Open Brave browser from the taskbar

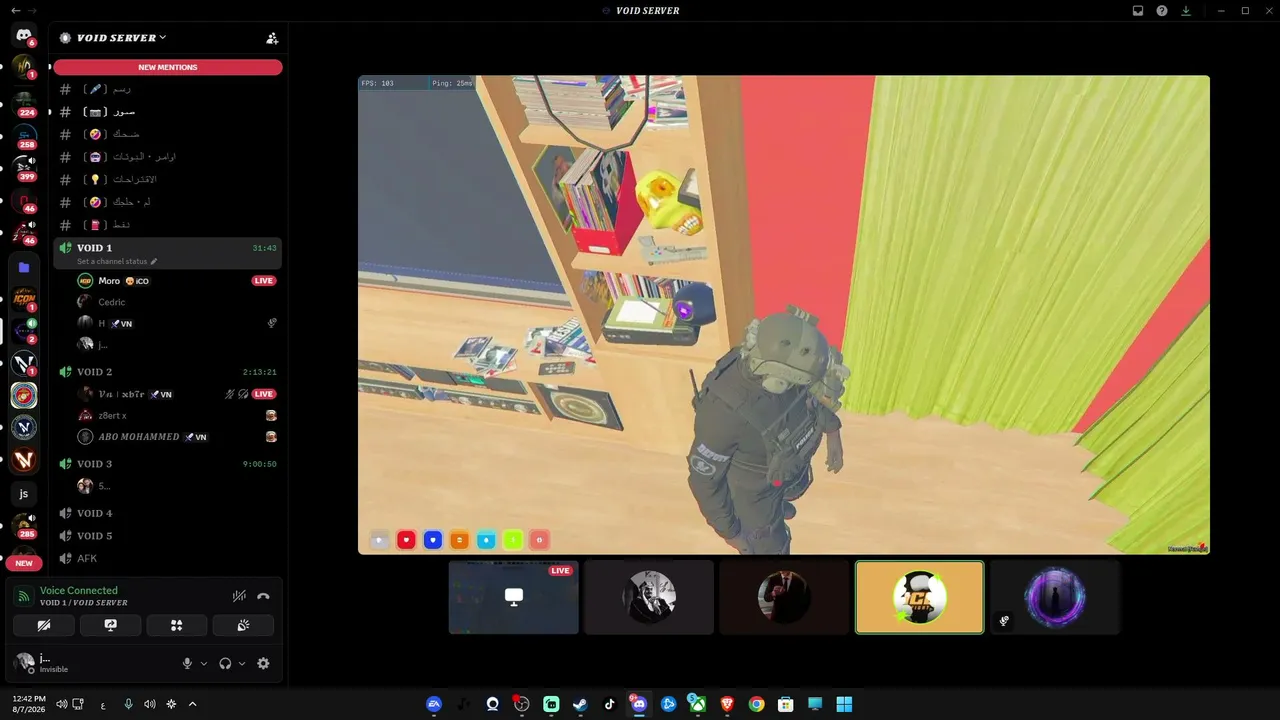[x=727, y=704]
